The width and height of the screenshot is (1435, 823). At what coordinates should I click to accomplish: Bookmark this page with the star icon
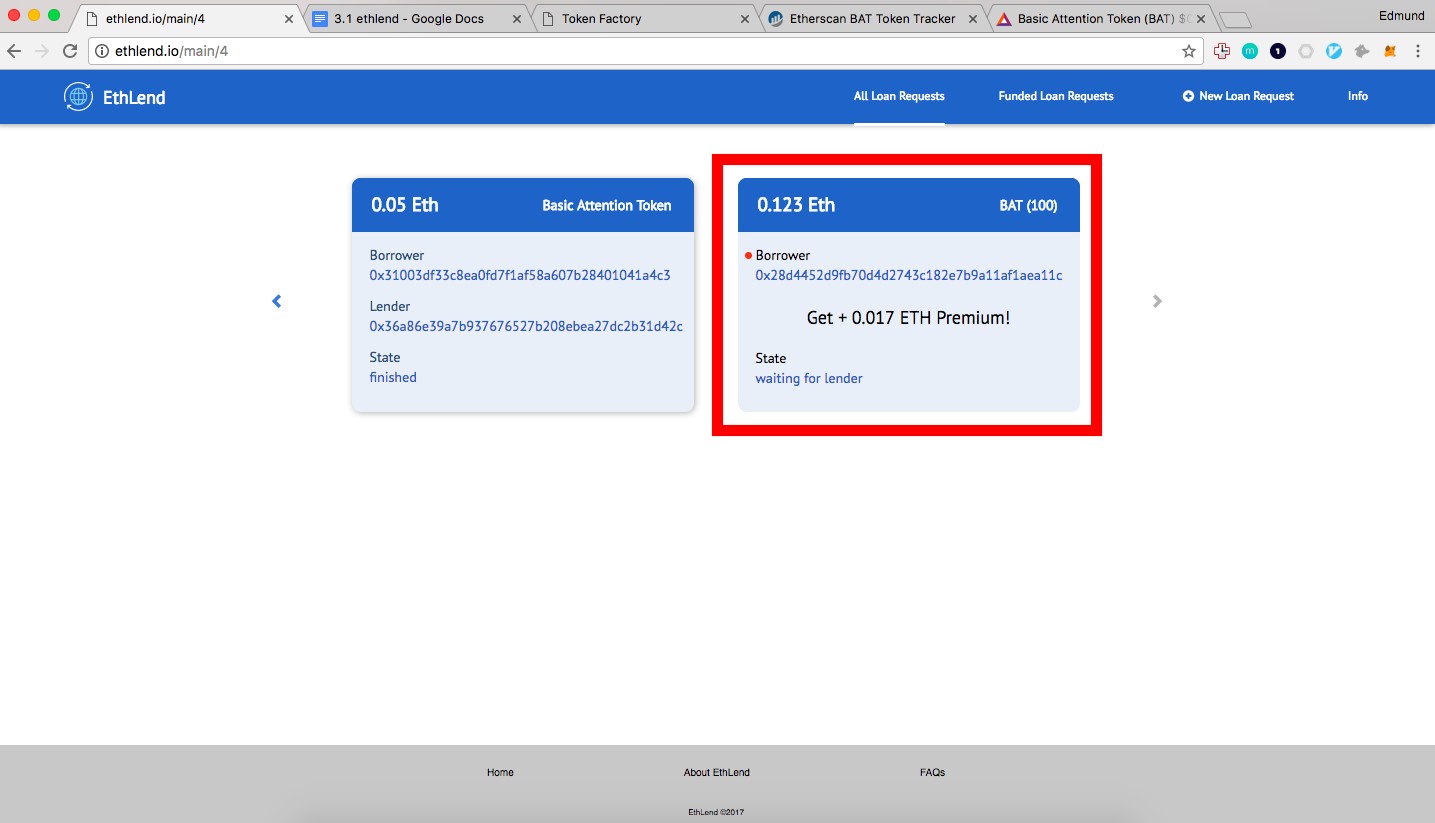pyautogui.click(x=1189, y=51)
